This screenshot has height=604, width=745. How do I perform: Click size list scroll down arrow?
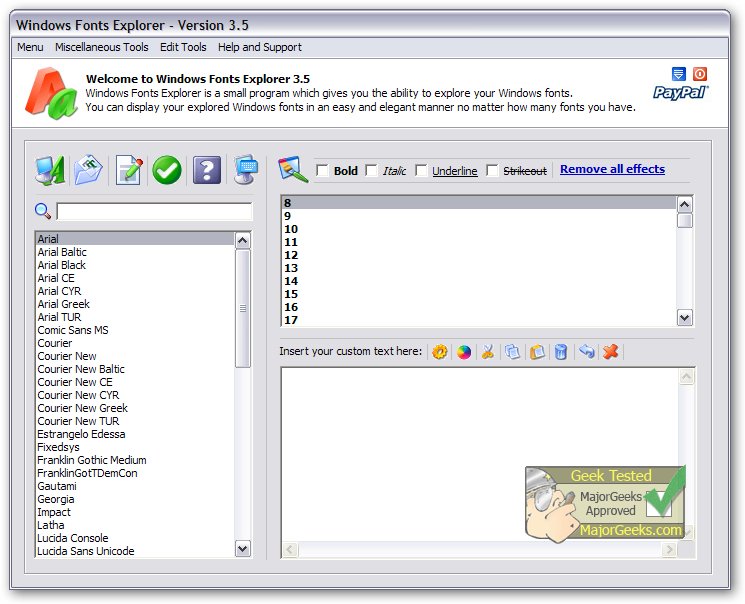coord(684,317)
